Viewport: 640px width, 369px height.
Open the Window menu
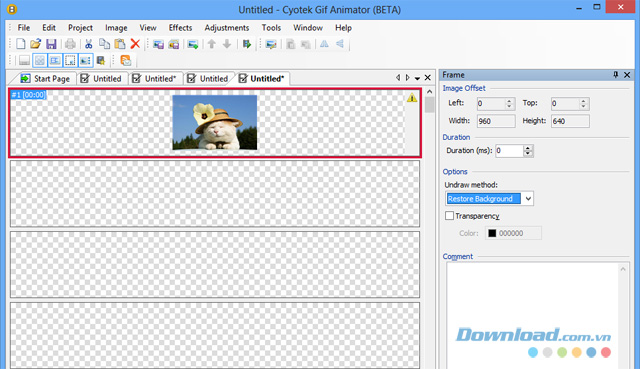point(308,28)
